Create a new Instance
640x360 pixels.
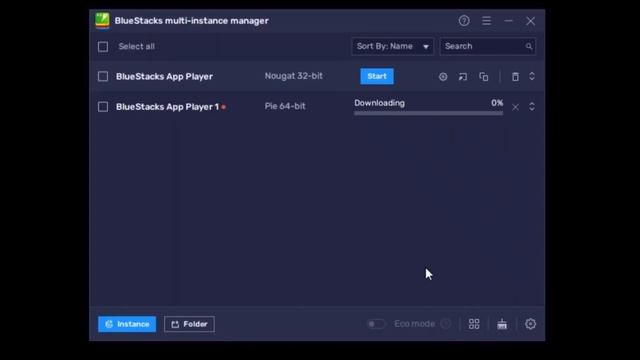(127, 324)
